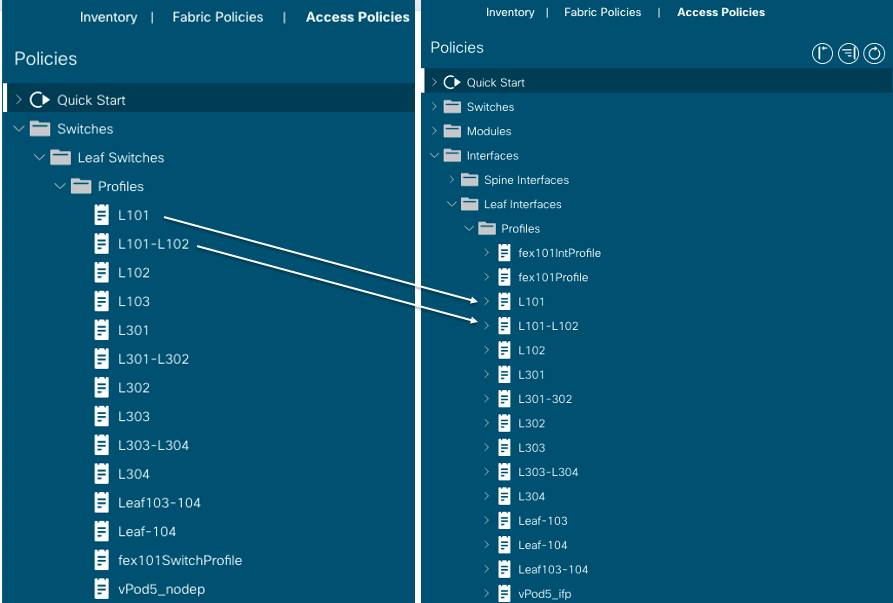This screenshot has width=893, height=603.
Task: Click the fex101Profile policy icon
Action: click(503, 277)
